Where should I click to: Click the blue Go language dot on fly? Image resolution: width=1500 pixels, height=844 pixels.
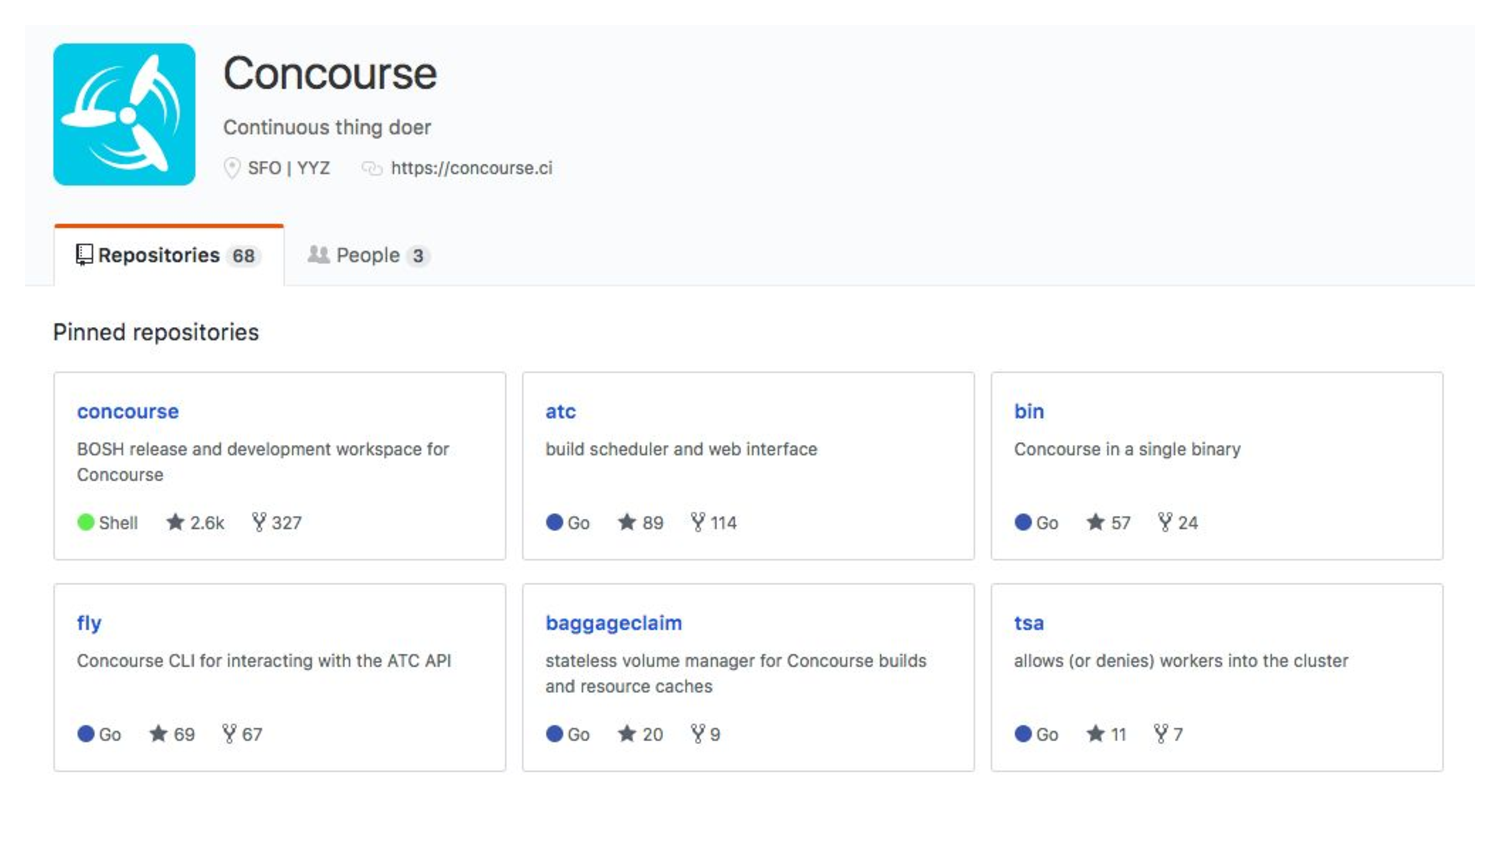click(x=86, y=734)
